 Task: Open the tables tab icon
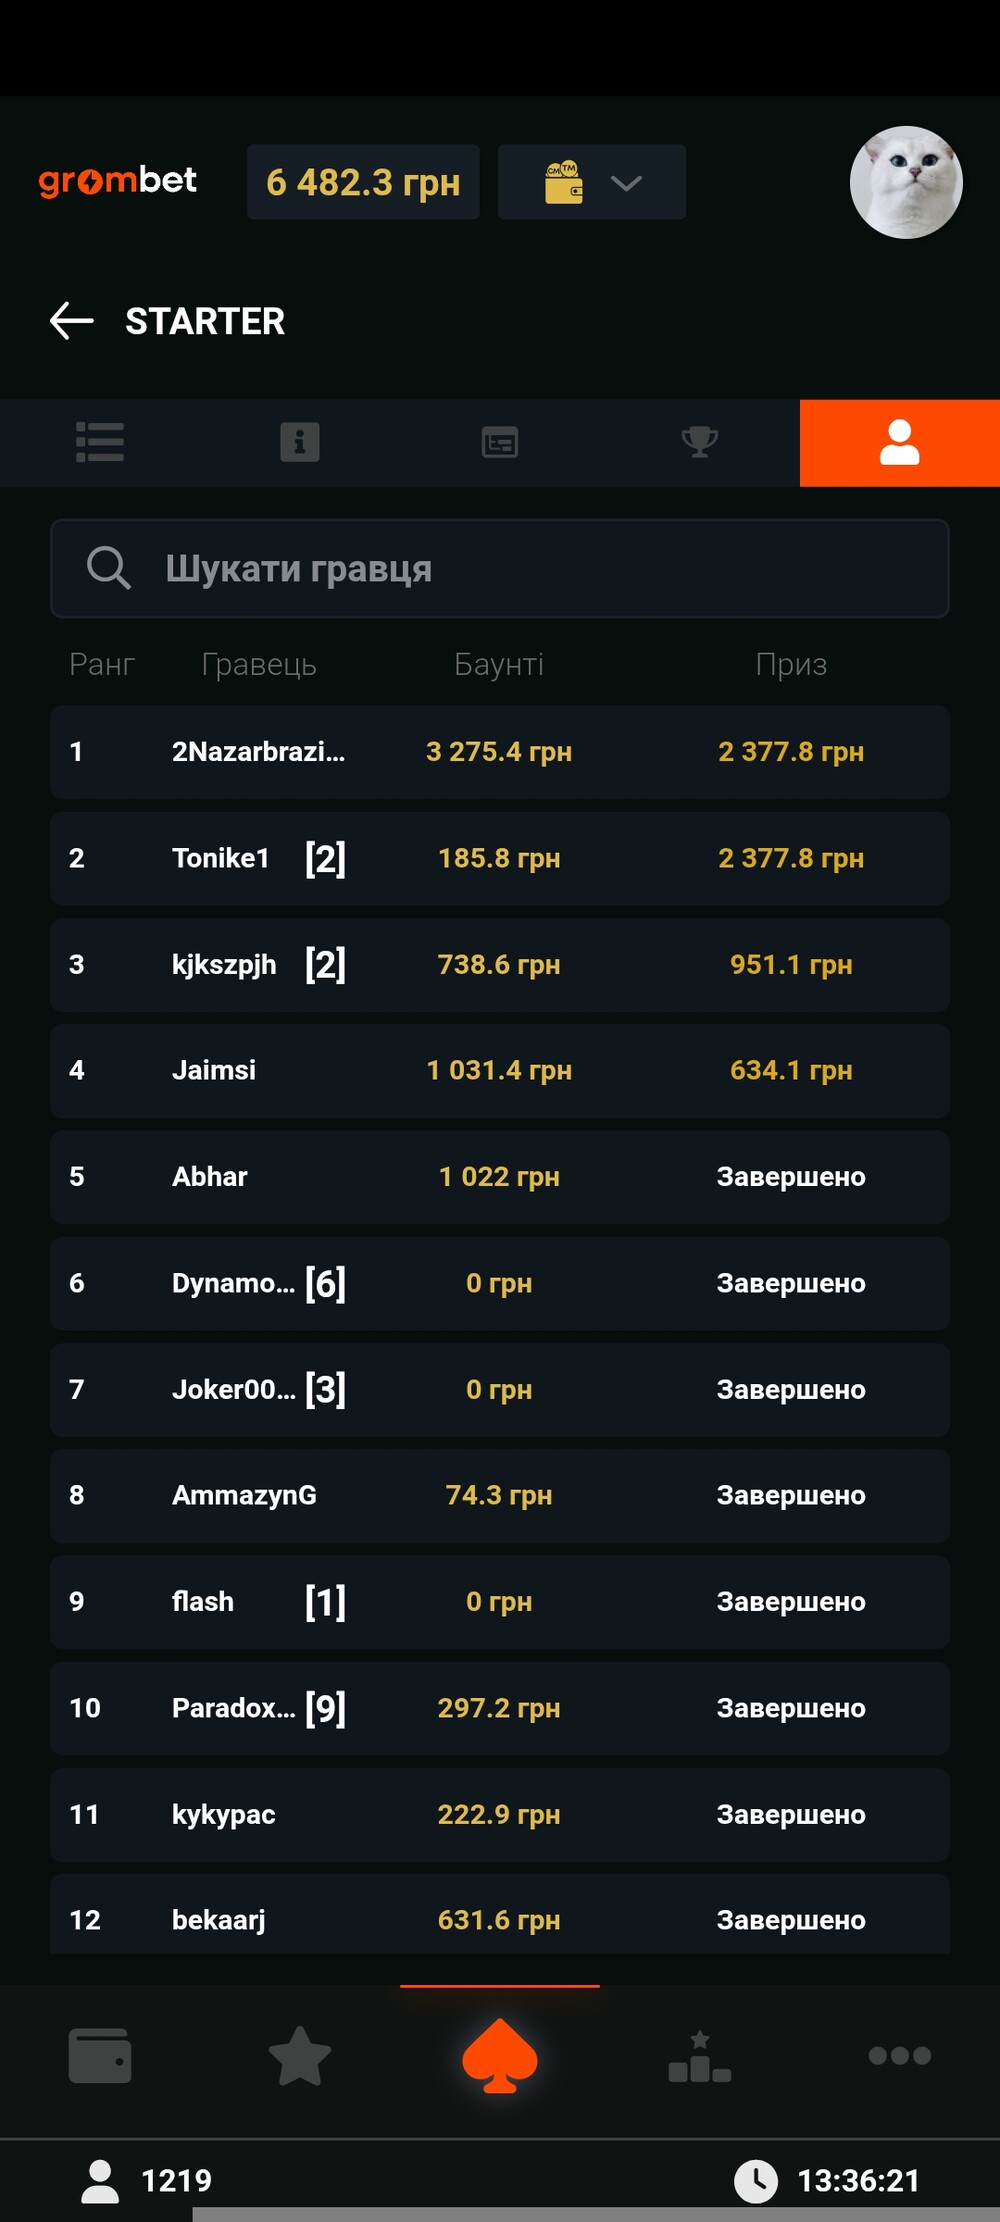500,442
